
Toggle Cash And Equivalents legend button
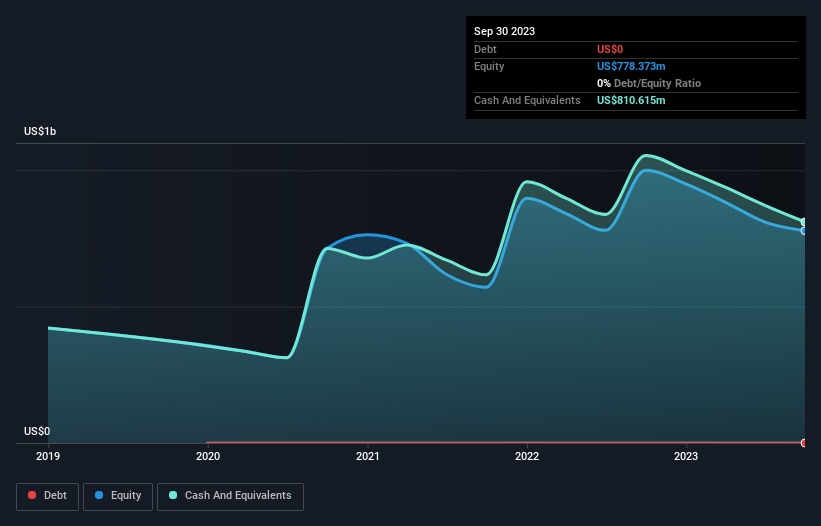point(230,496)
